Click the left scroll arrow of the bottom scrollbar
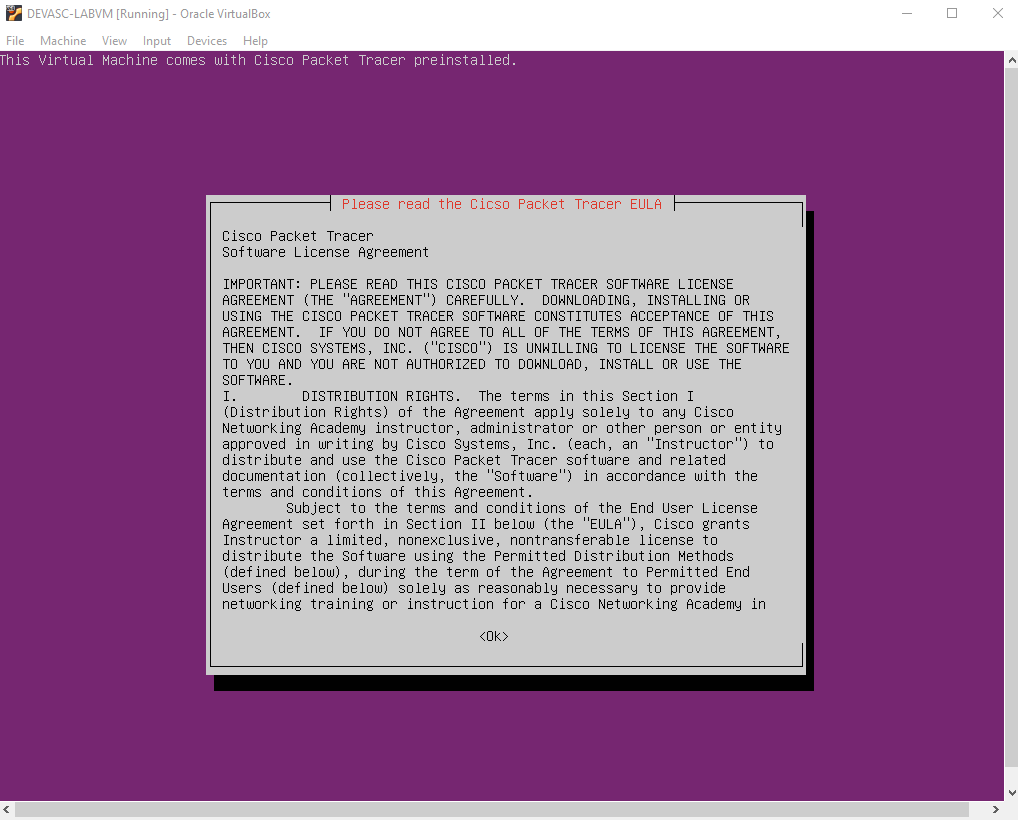The image size is (1018, 820). (x=7, y=809)
